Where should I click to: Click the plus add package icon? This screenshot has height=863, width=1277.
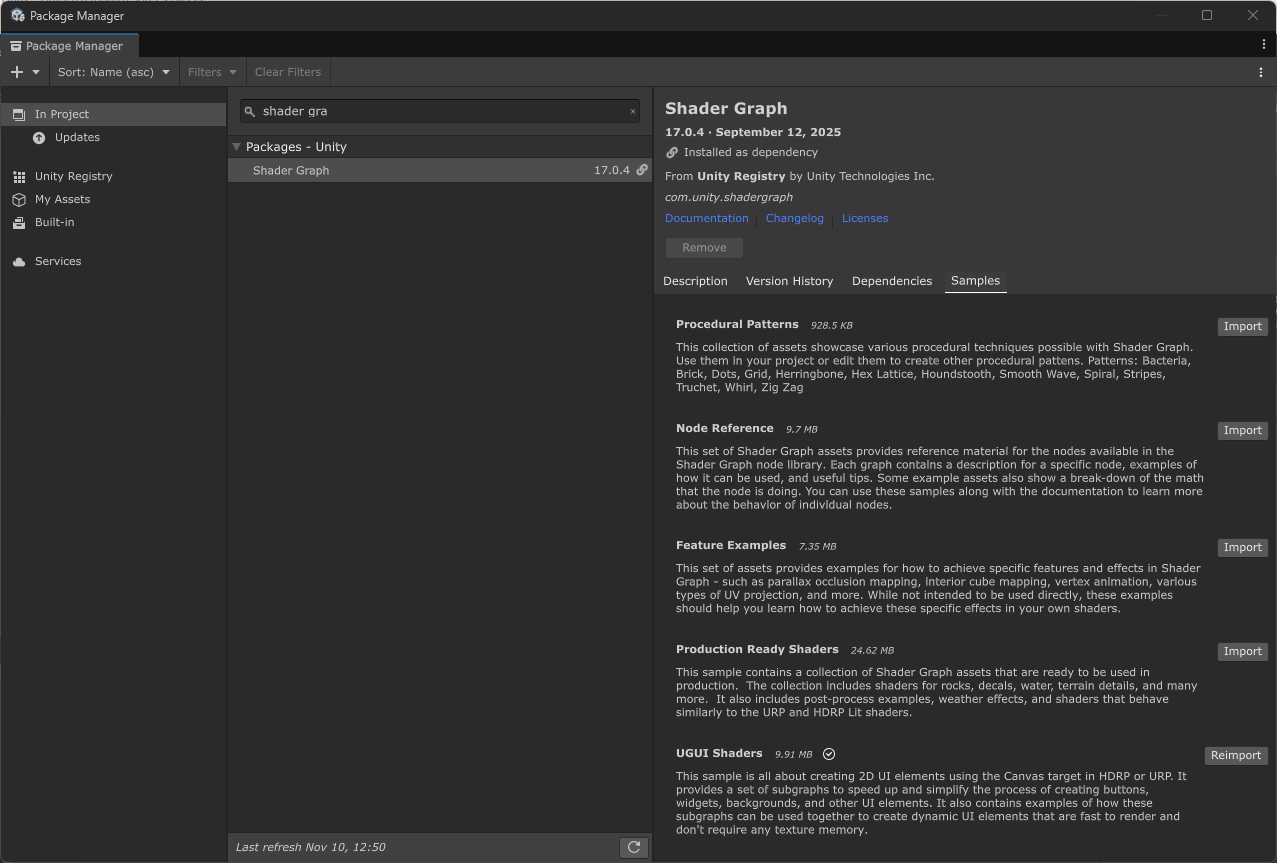pos(16,72)
